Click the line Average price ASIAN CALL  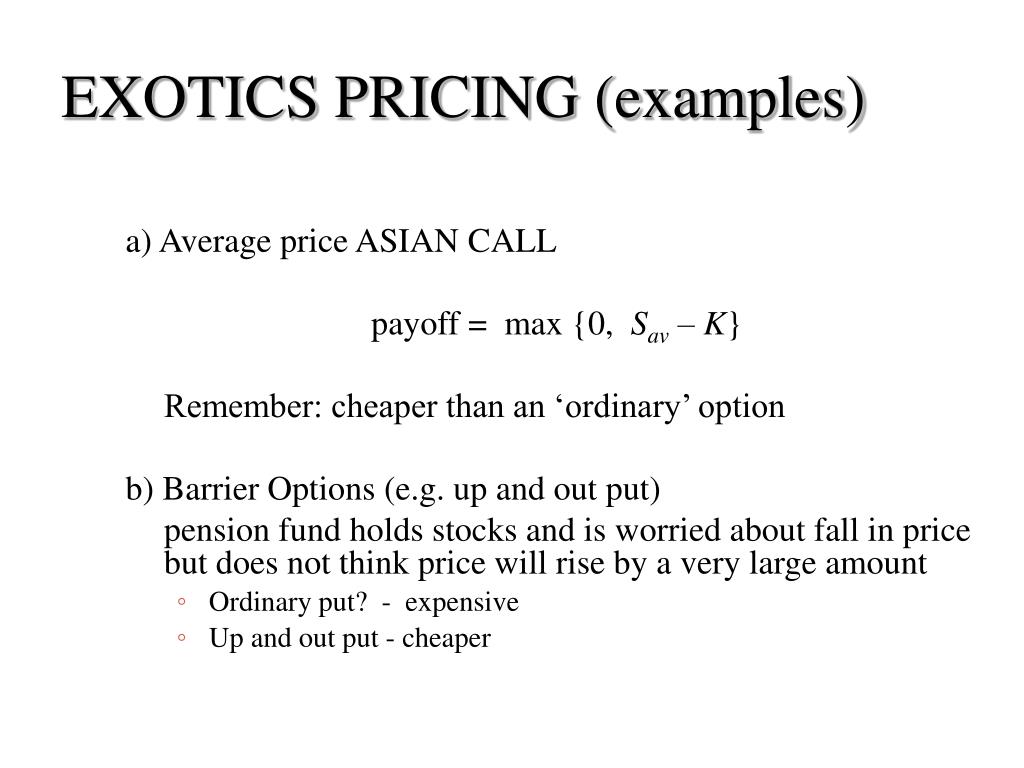coord(341,242)
